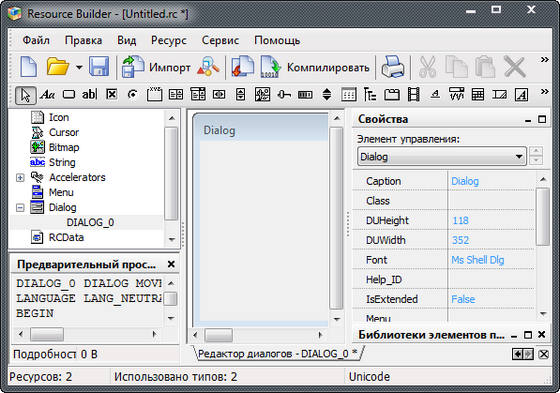
Task: Maximize the Свойства panel
Action: point(542,119)
